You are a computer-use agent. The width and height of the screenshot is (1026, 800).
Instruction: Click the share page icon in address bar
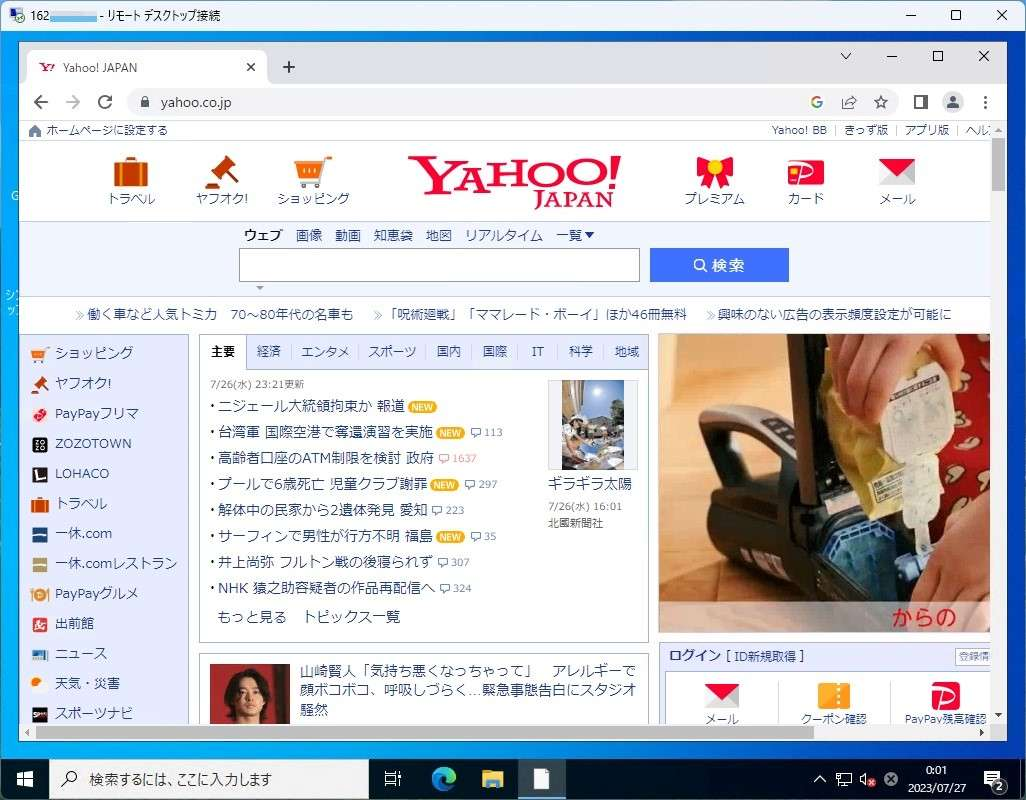[x=849, y=102]
